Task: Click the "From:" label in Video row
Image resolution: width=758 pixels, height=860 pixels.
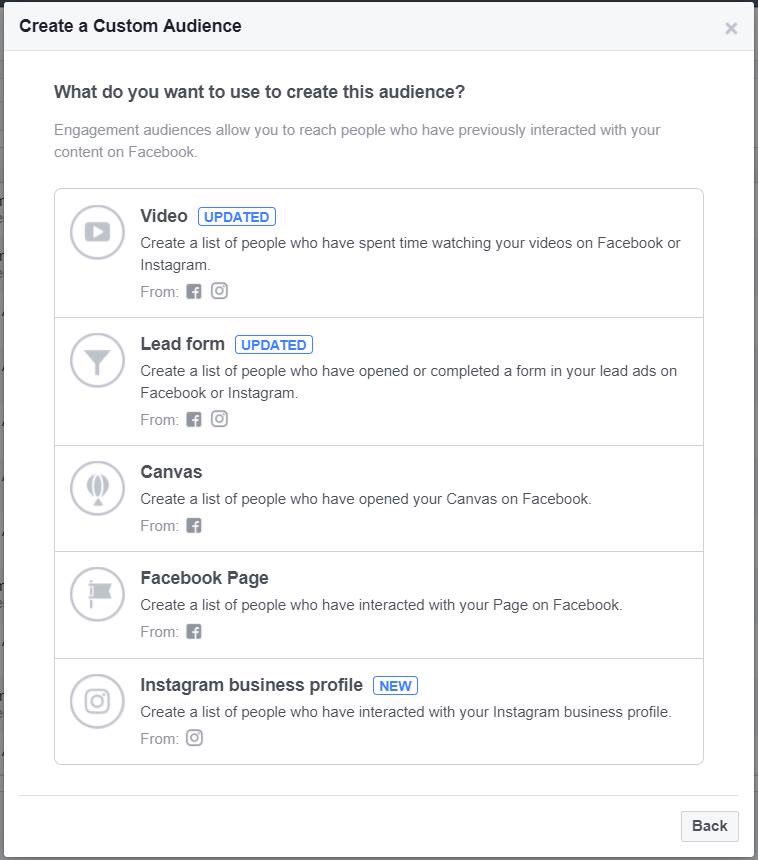Action: 160,292
